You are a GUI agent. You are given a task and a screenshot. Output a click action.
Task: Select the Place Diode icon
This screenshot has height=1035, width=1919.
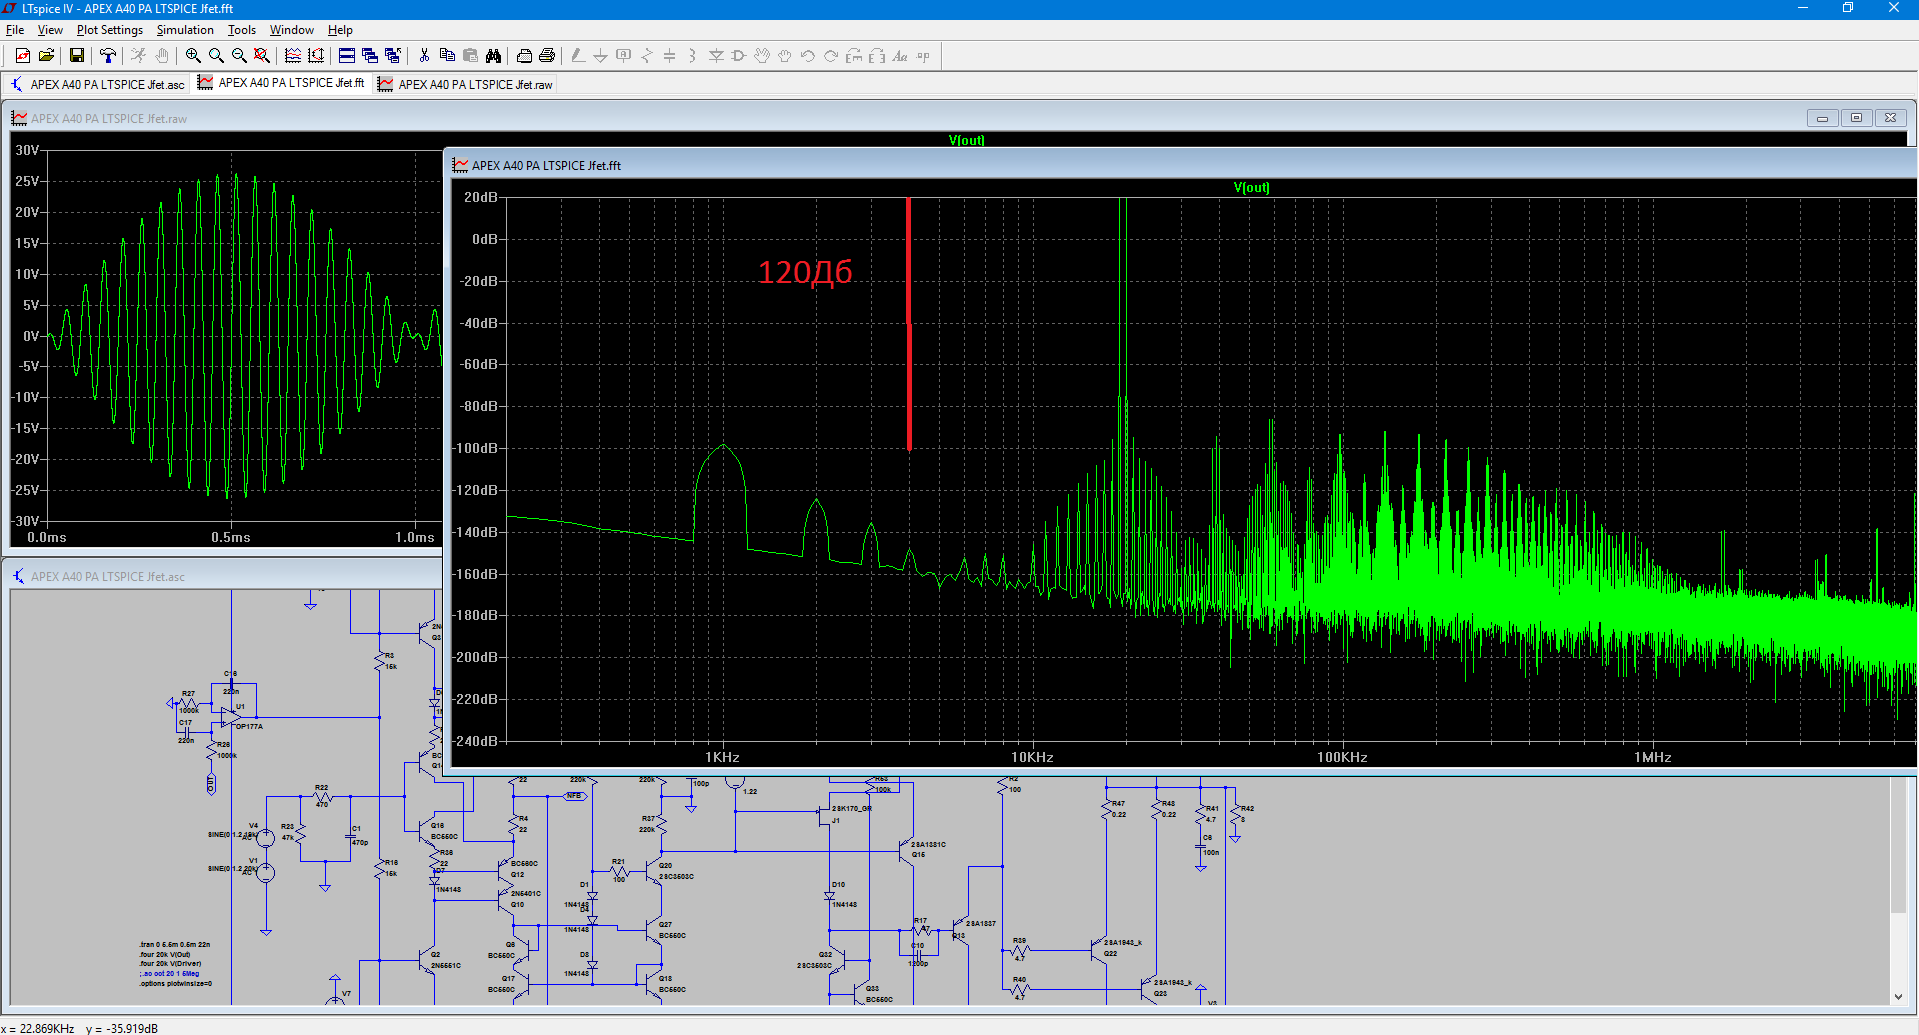716,56
